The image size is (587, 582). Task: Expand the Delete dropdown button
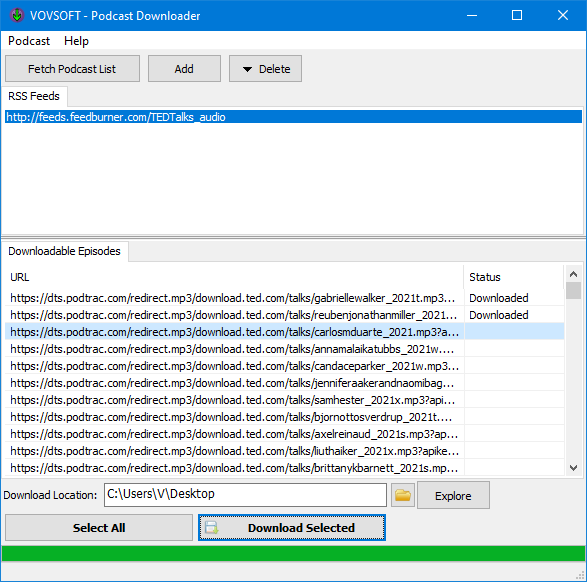pos(265,69)
